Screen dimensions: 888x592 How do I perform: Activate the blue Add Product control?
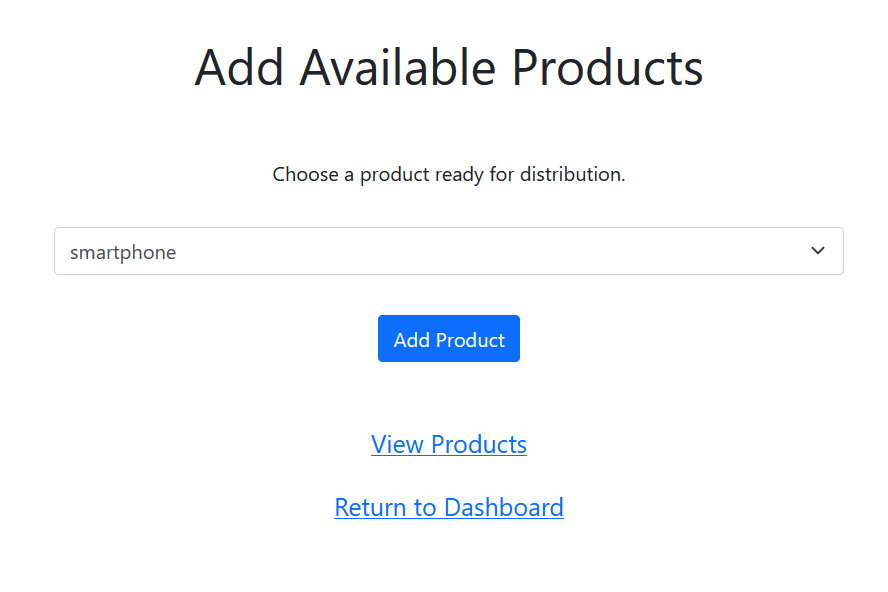point(448,338)
